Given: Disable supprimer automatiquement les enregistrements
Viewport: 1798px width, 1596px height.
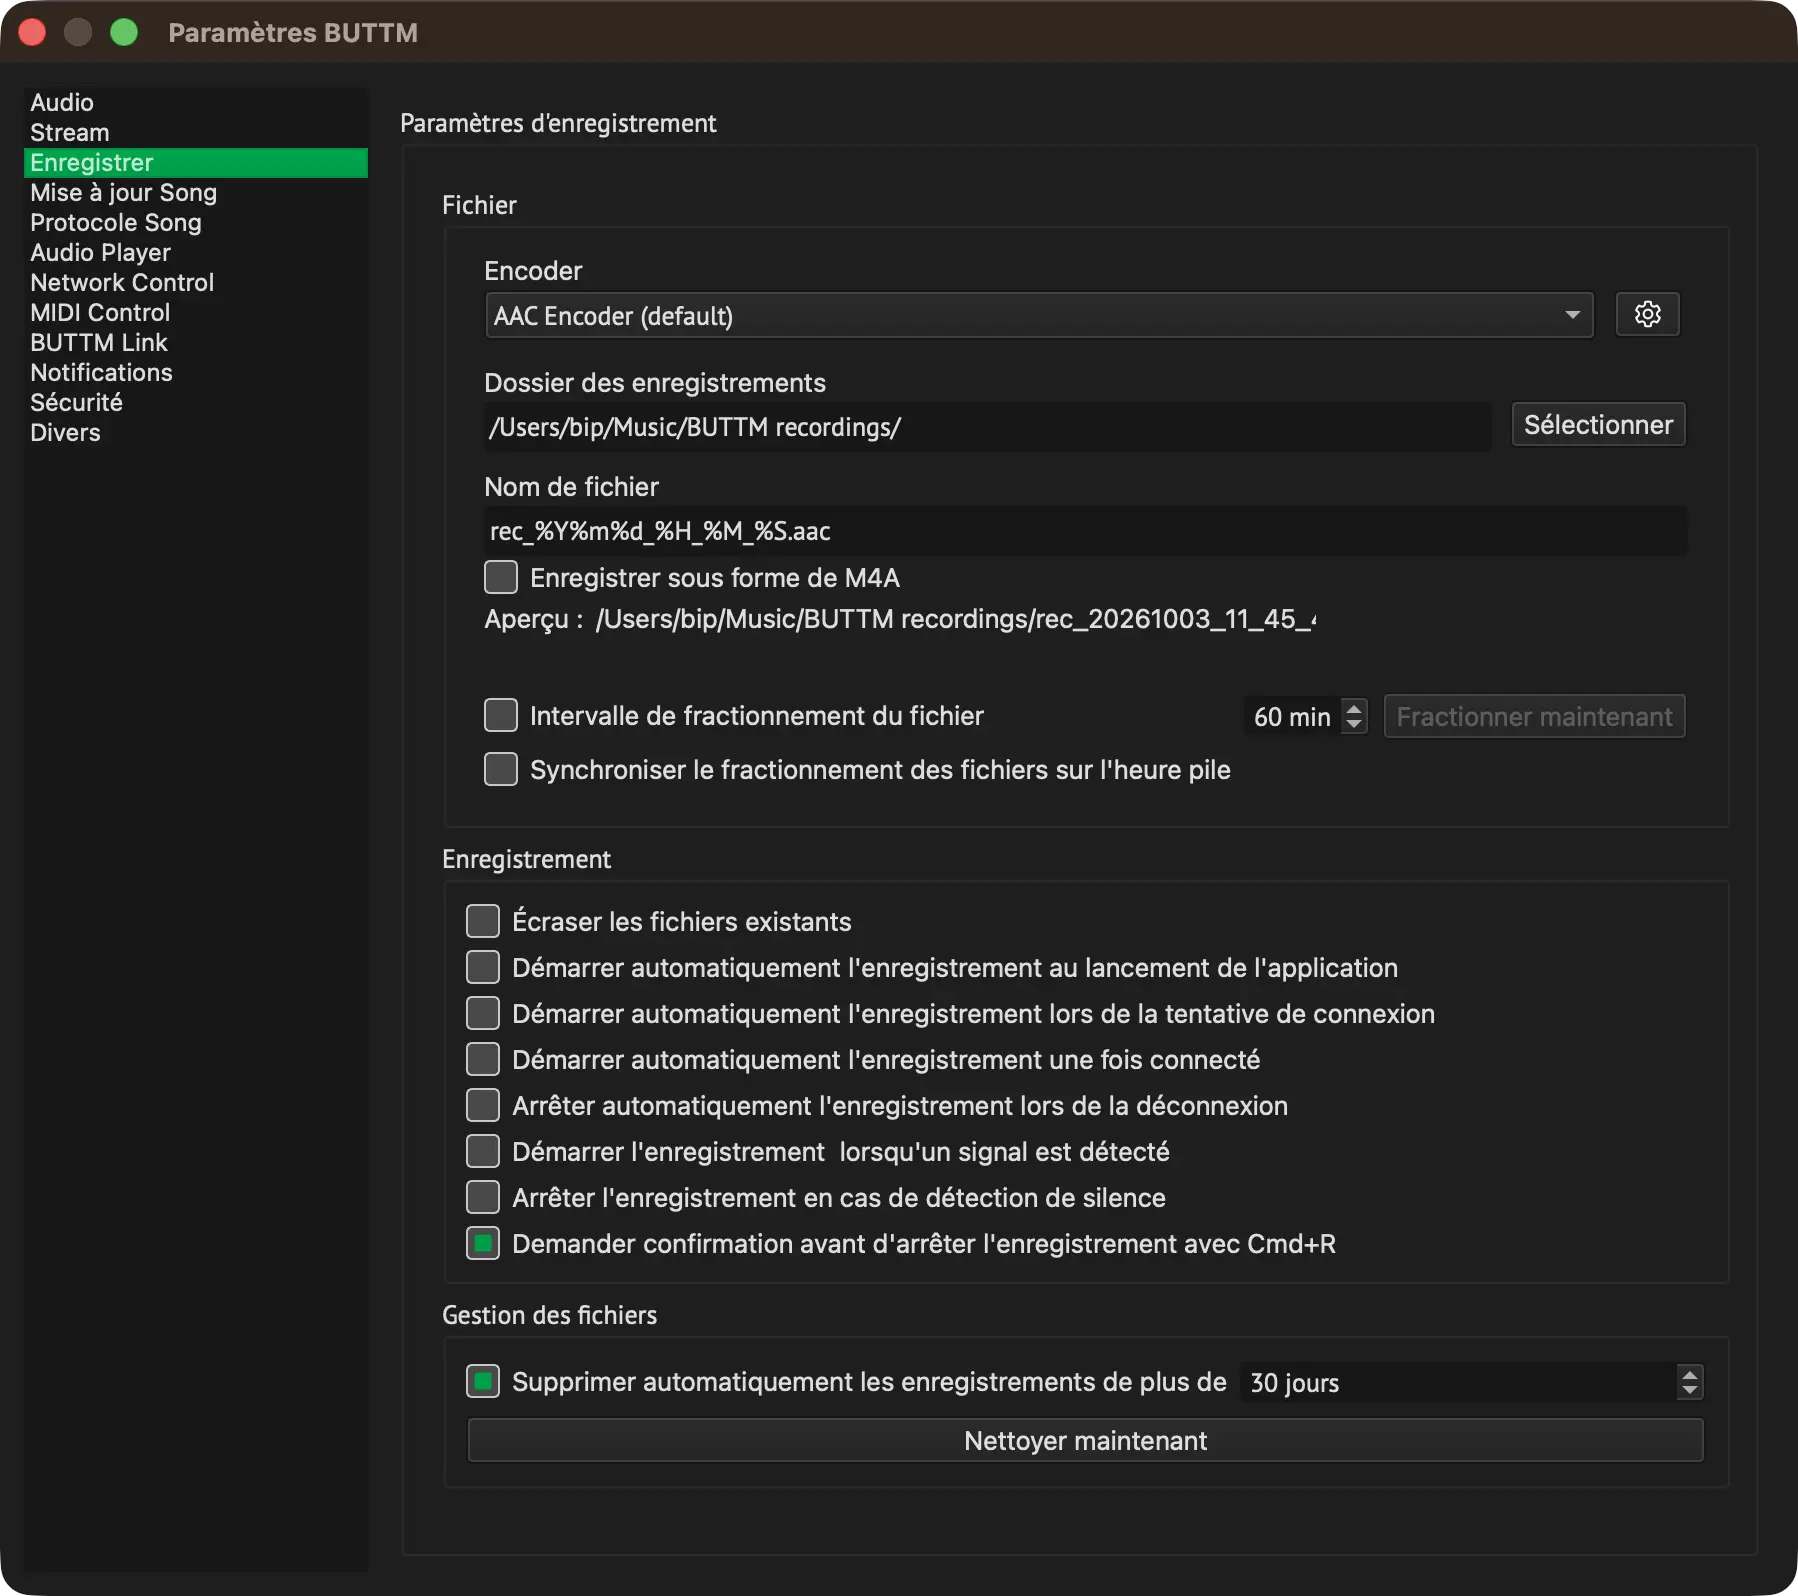Looking at the screenshot, I should (x=483, y=1381).
